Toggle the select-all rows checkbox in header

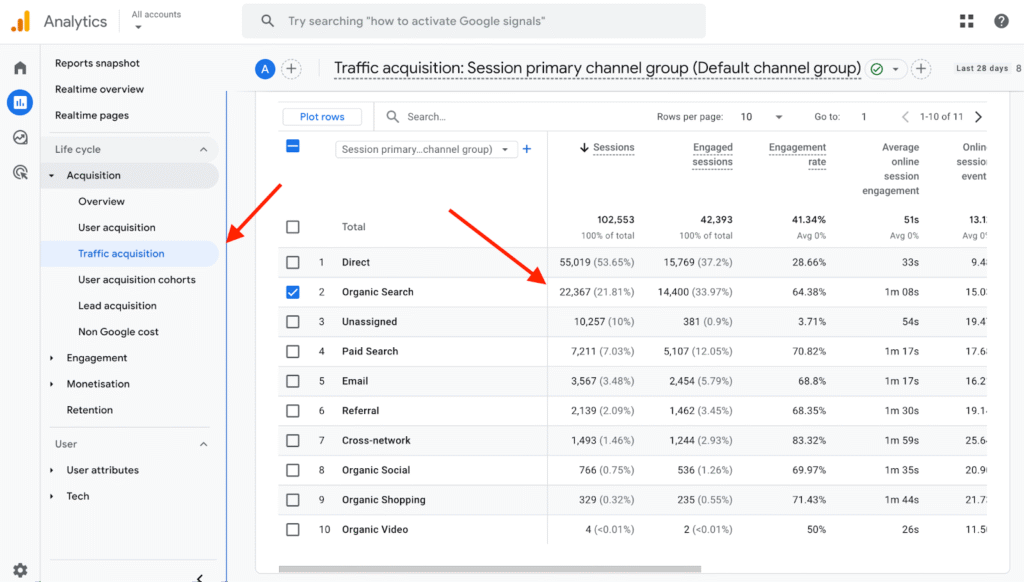293,146
